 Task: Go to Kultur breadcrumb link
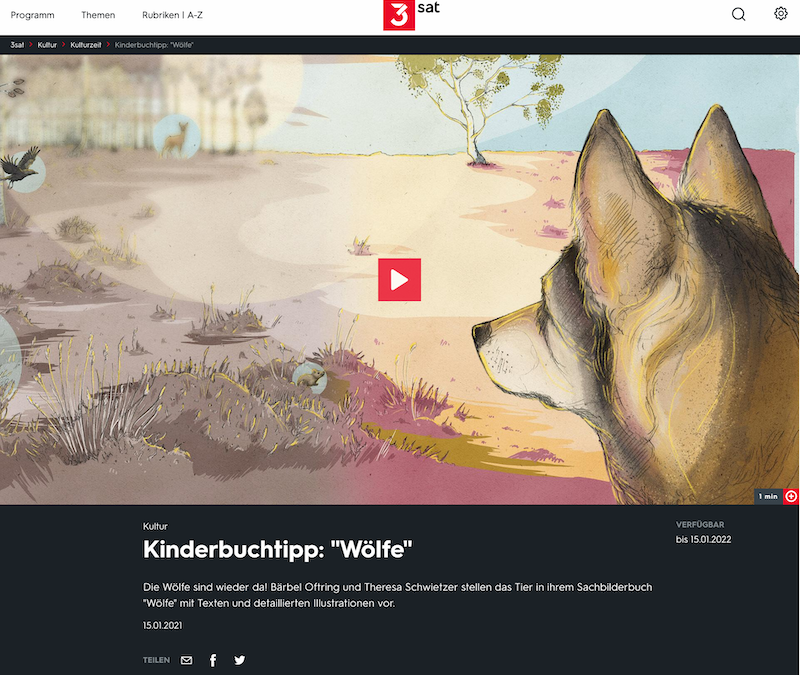47,45
